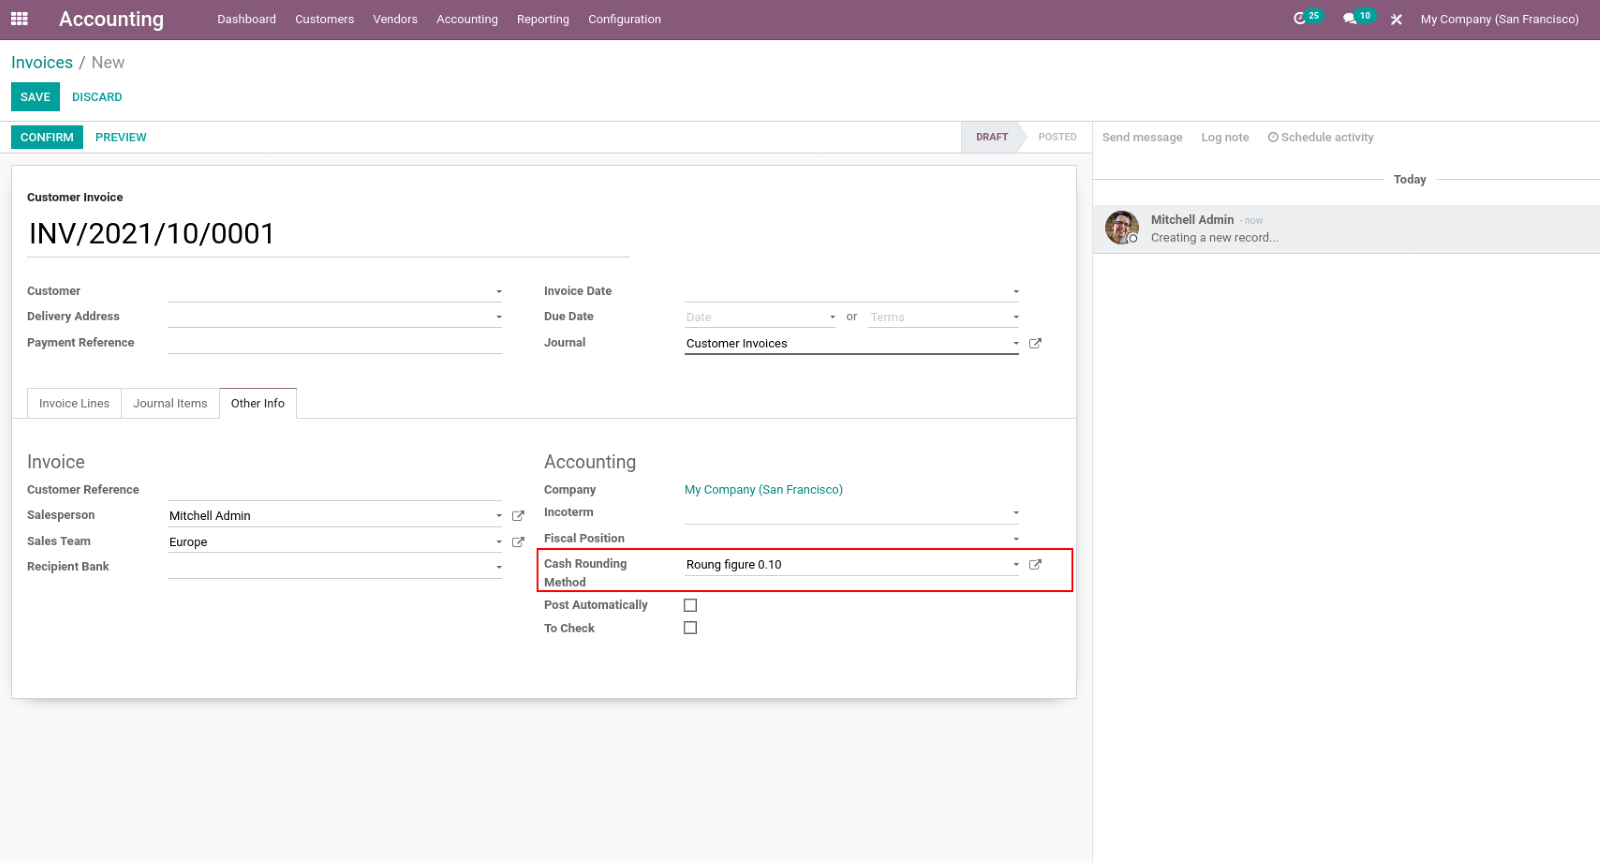
Task: Expand the Delivery Address dropdown
Action: click(x=499, y=317)
